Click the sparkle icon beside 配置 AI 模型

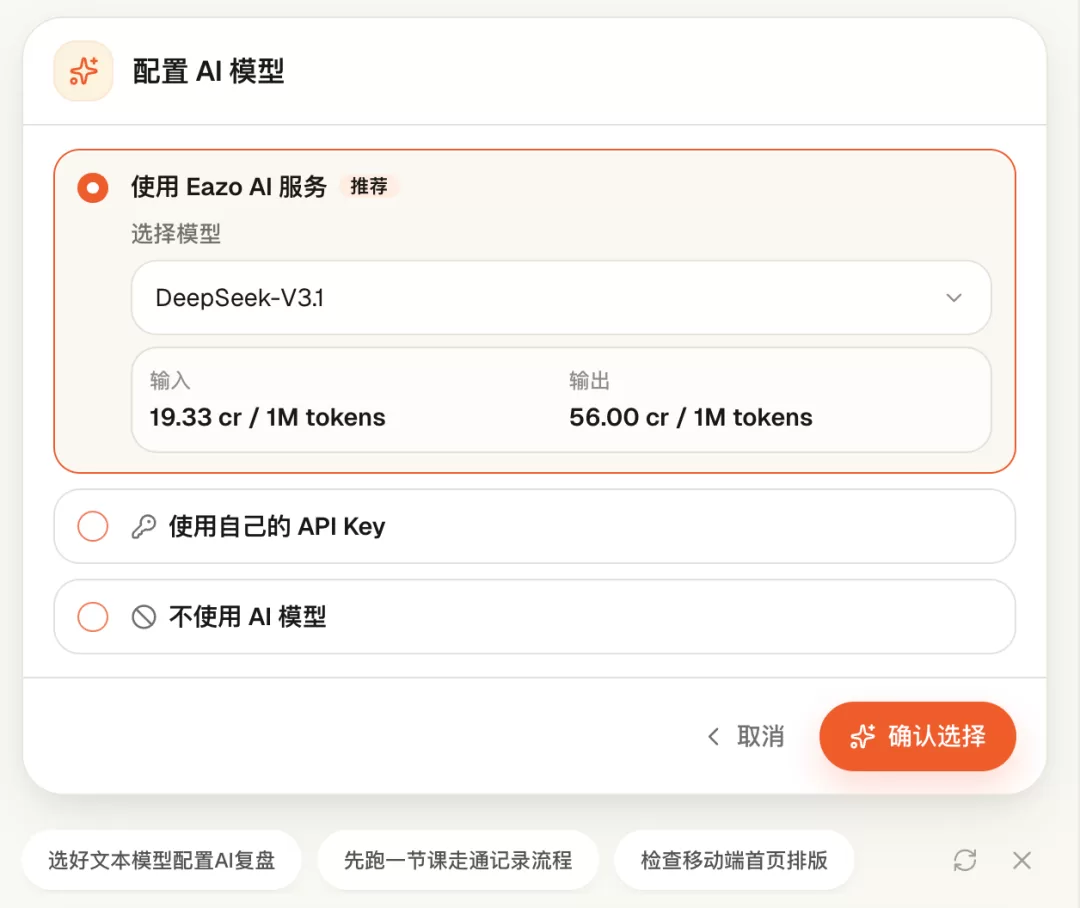(x=83, y=71)
